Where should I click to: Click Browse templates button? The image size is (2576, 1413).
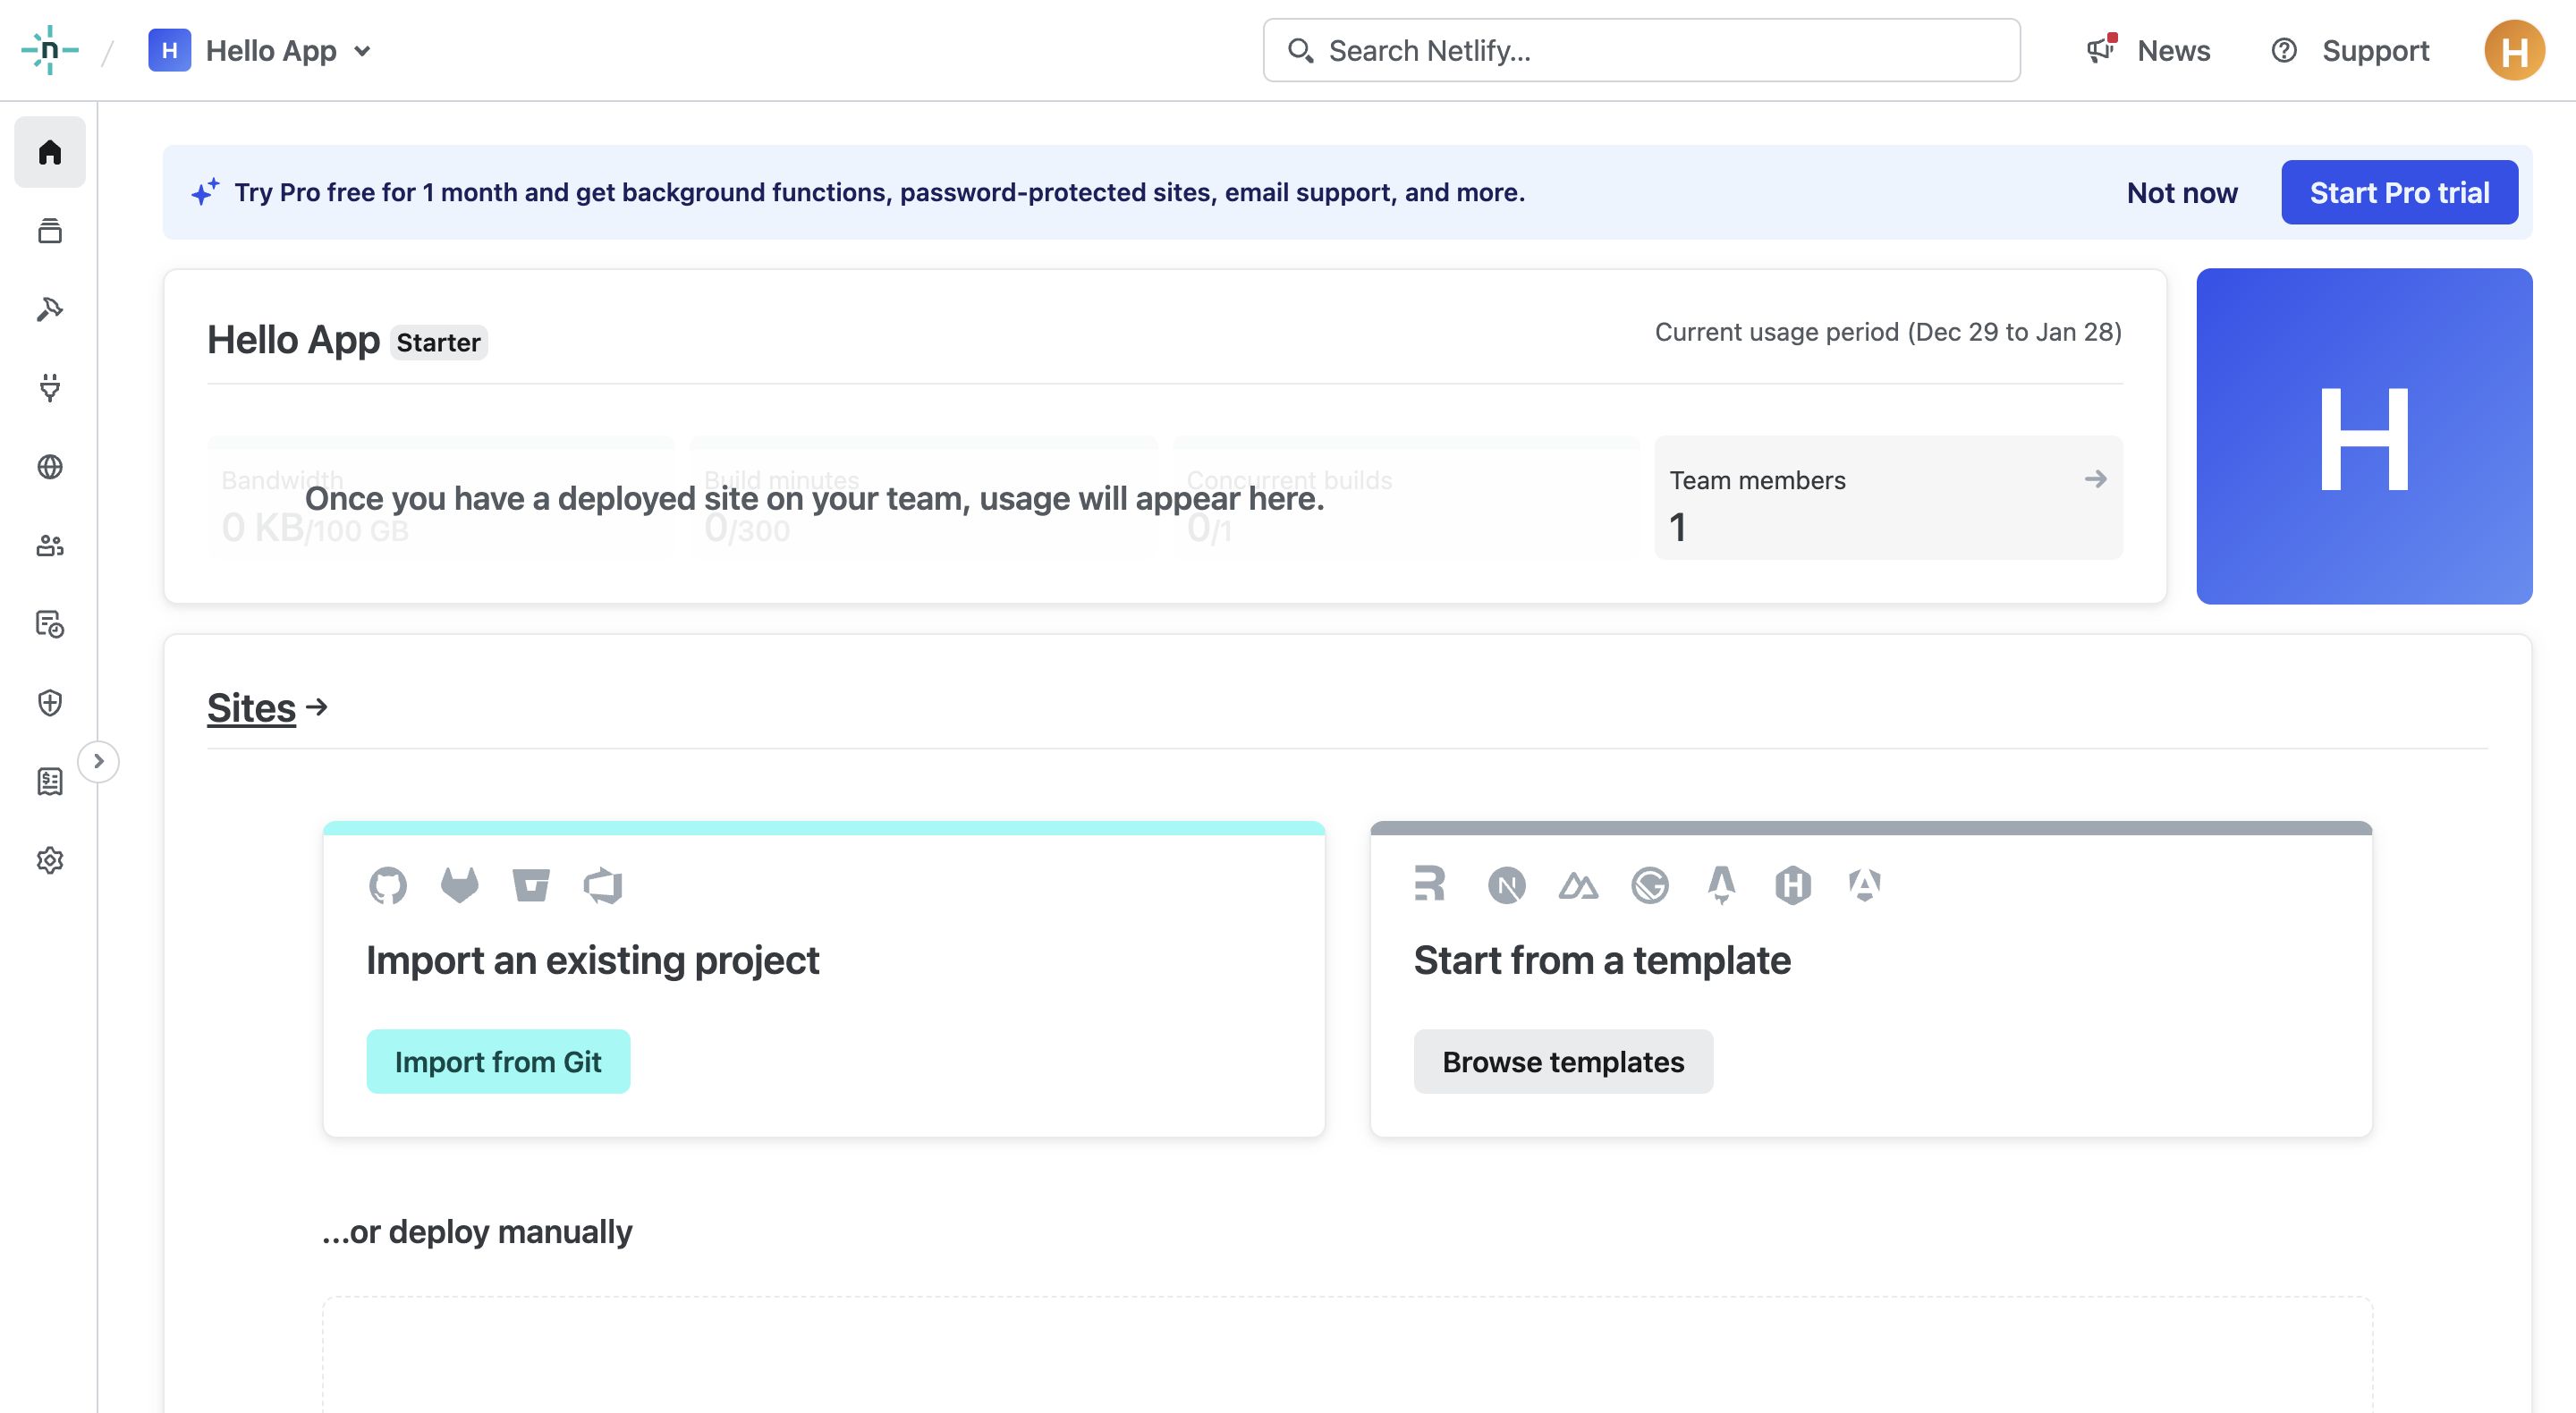point(1563,1062)
